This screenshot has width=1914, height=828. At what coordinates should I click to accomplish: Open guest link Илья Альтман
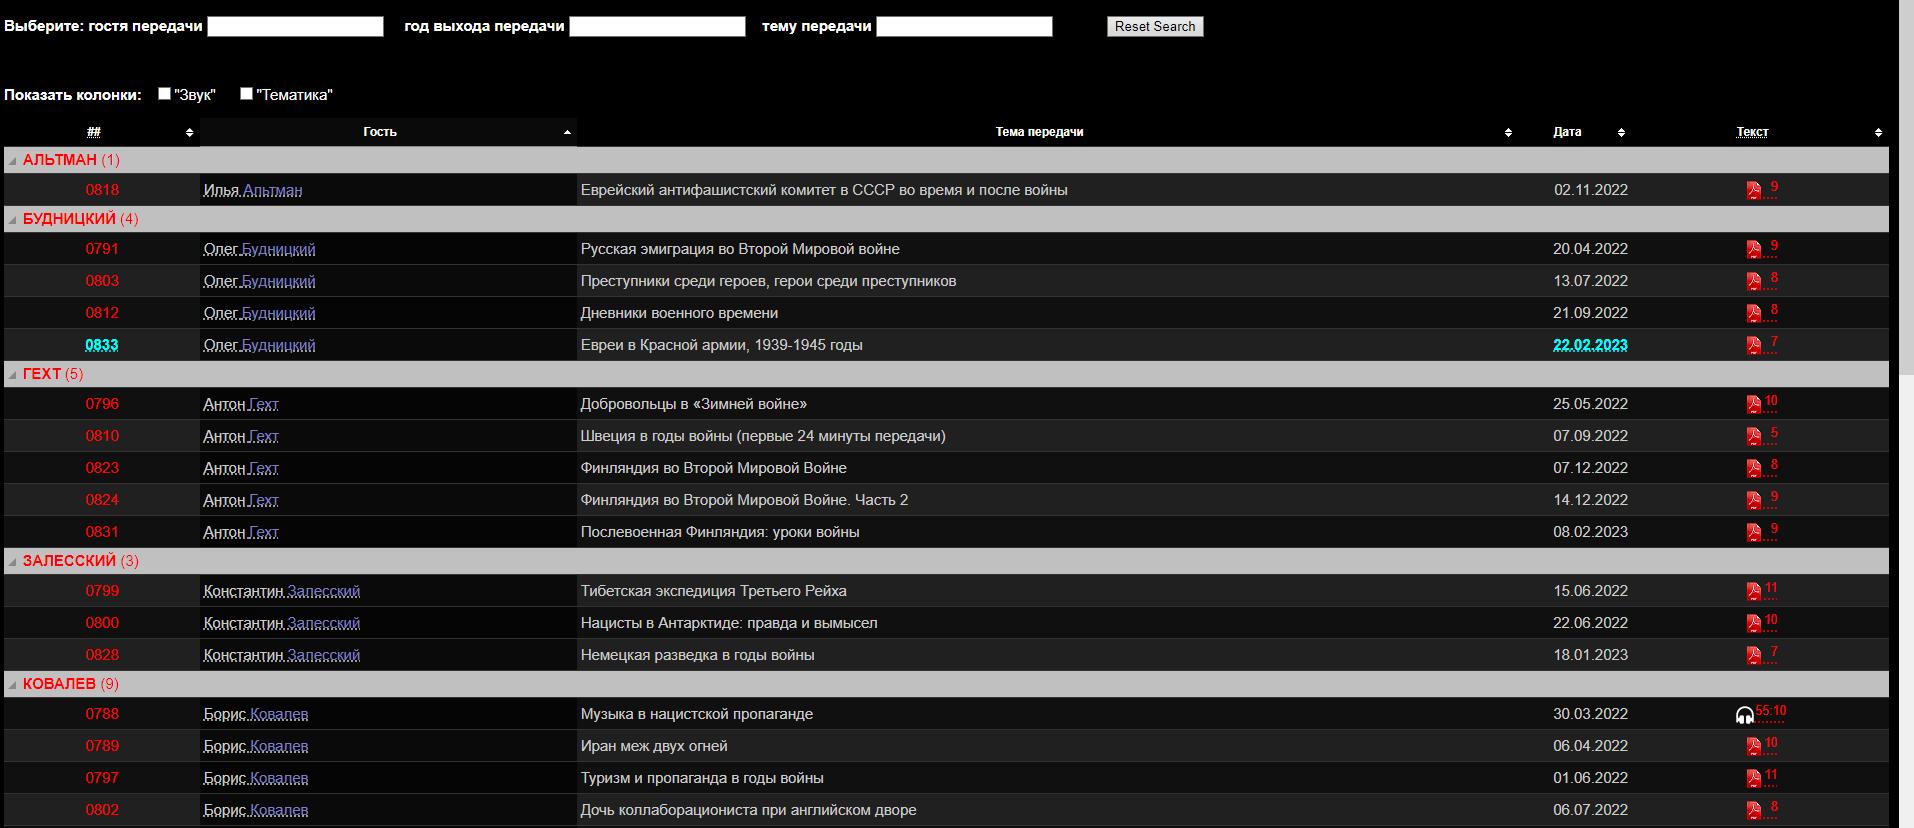252,190
